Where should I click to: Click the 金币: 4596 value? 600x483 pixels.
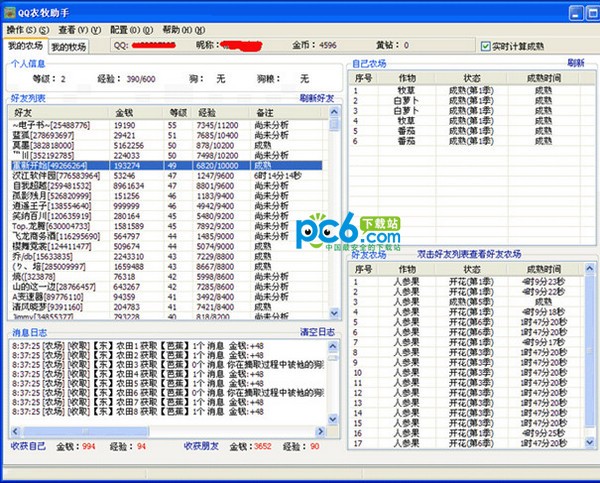click(328, 45)
